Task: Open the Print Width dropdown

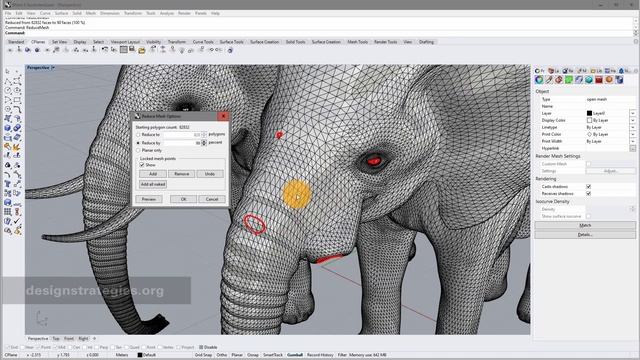Action: (633, 141)
